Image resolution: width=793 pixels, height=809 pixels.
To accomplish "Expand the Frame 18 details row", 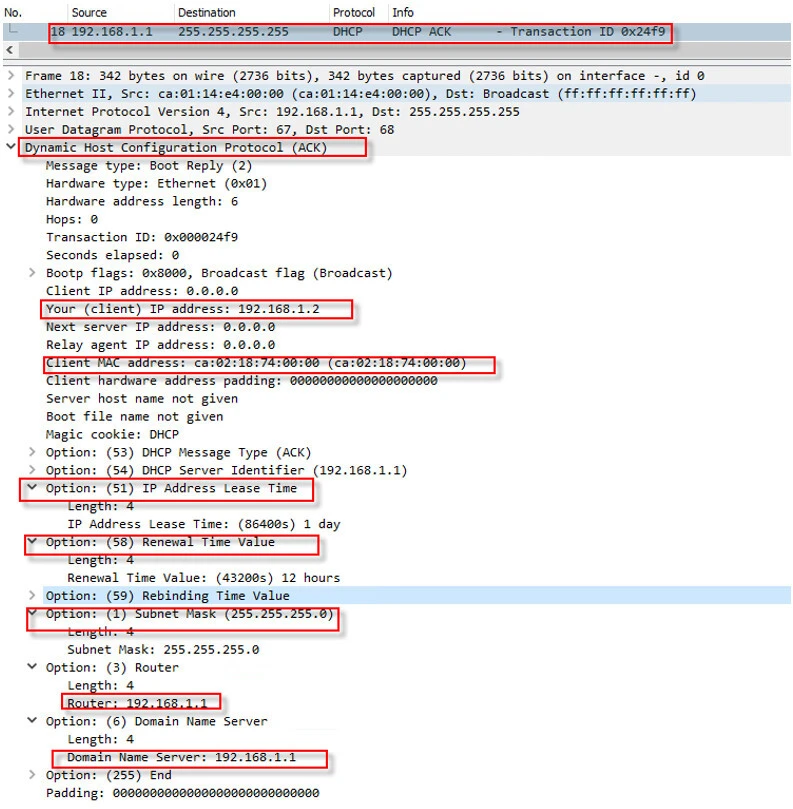I will point(11,76).
